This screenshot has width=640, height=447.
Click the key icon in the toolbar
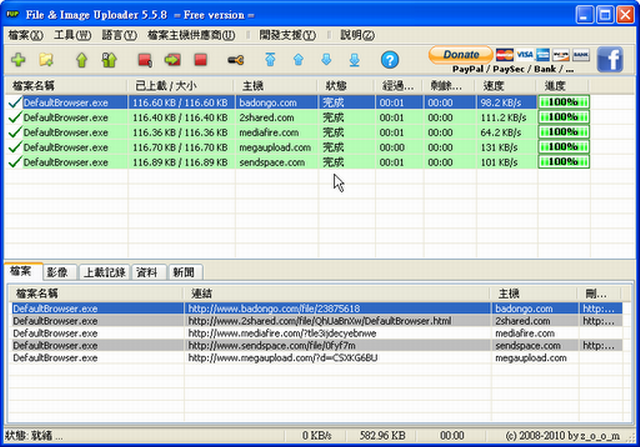click(235, 61)
